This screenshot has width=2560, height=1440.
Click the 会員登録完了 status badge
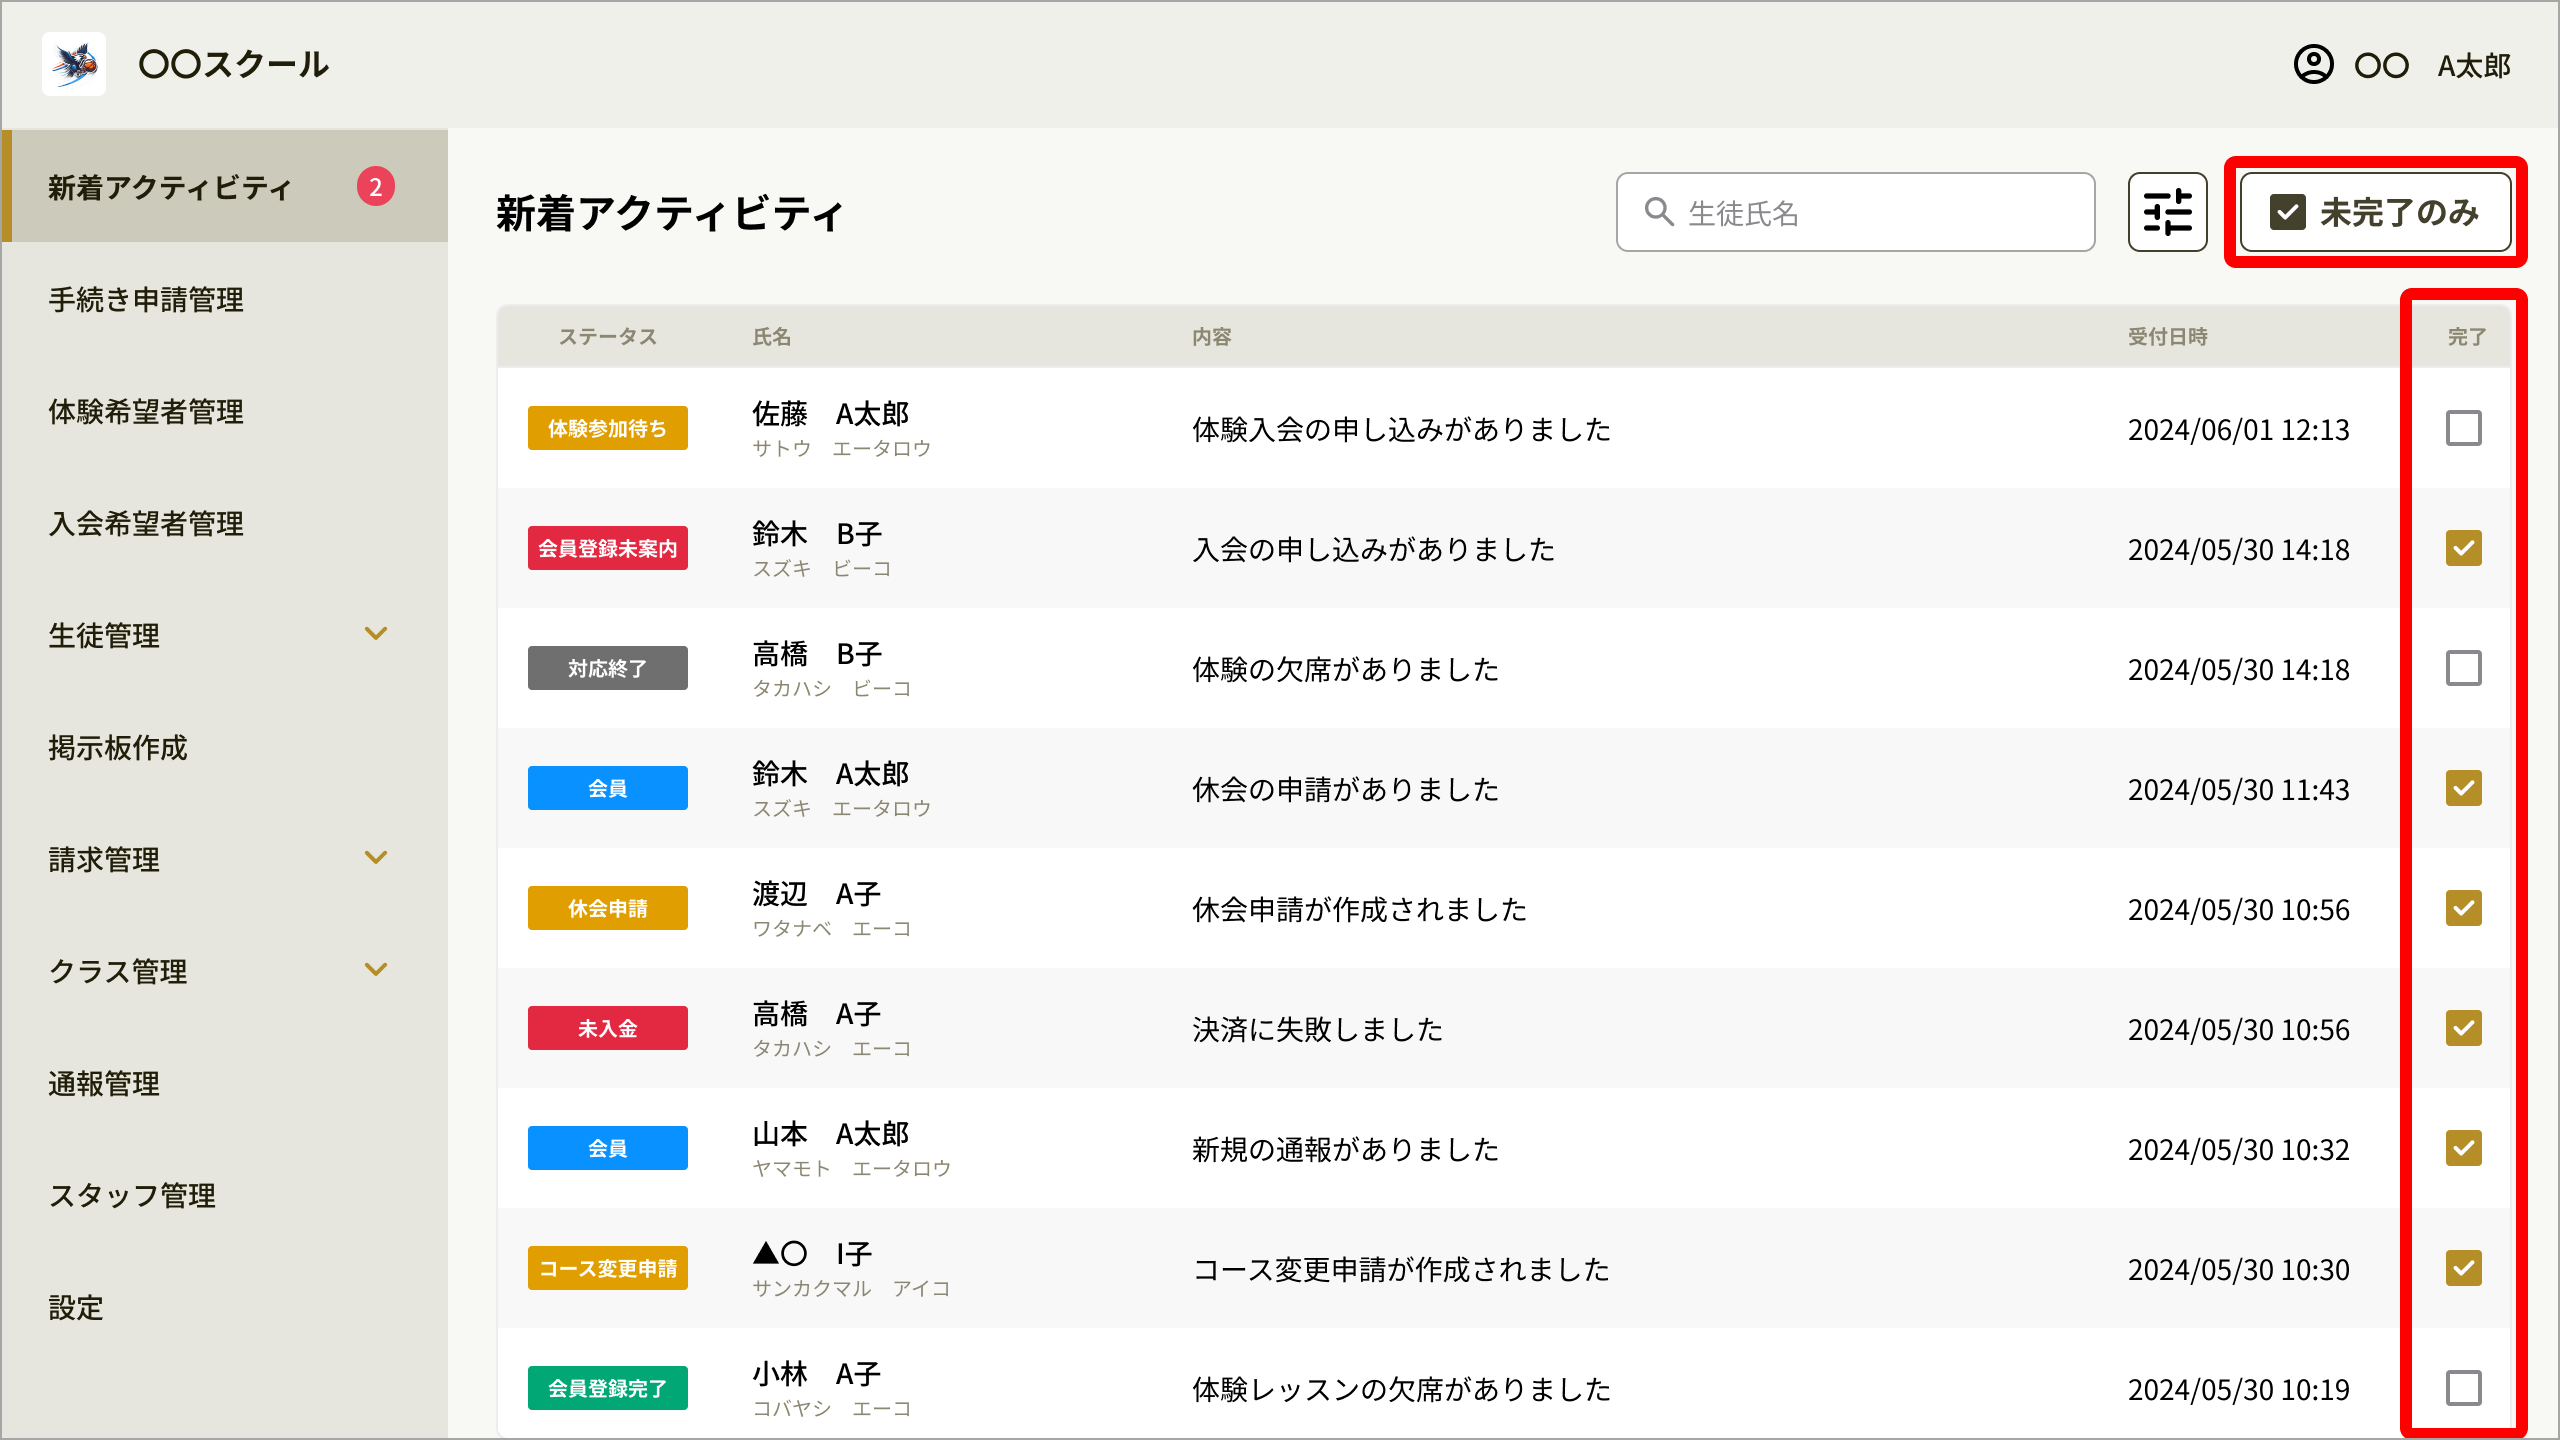(x=607, y=1388)
